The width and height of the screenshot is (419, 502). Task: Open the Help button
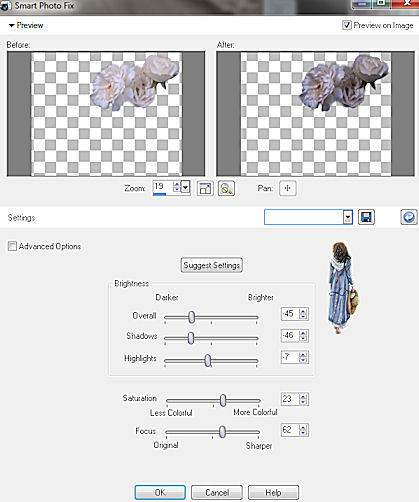(x=273, y=492)
